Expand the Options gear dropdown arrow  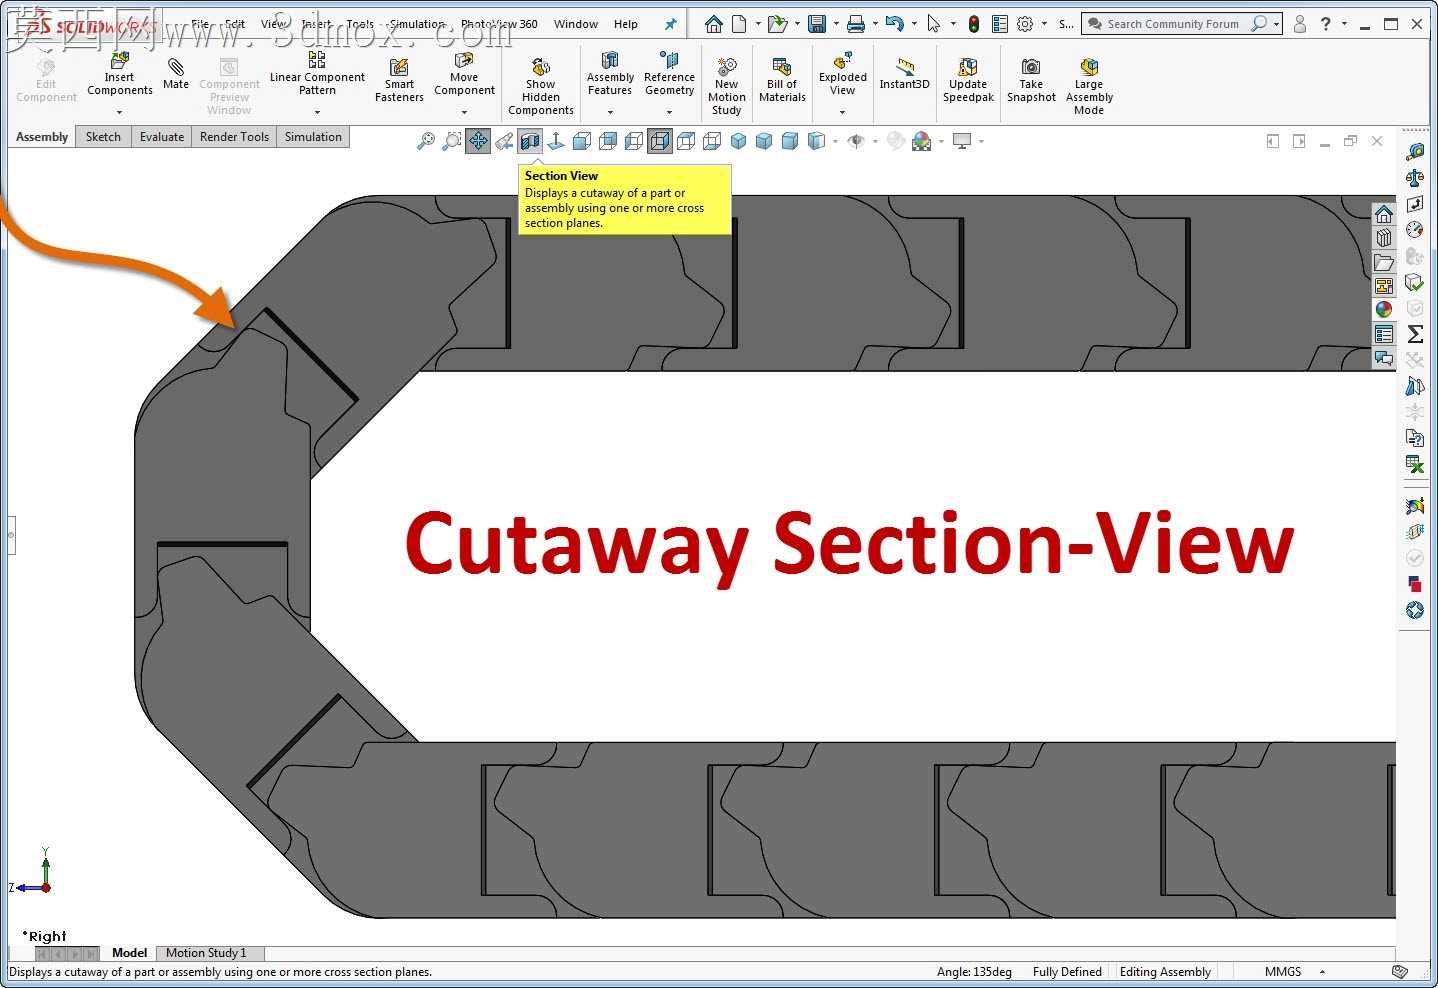tap(1044, 24)
